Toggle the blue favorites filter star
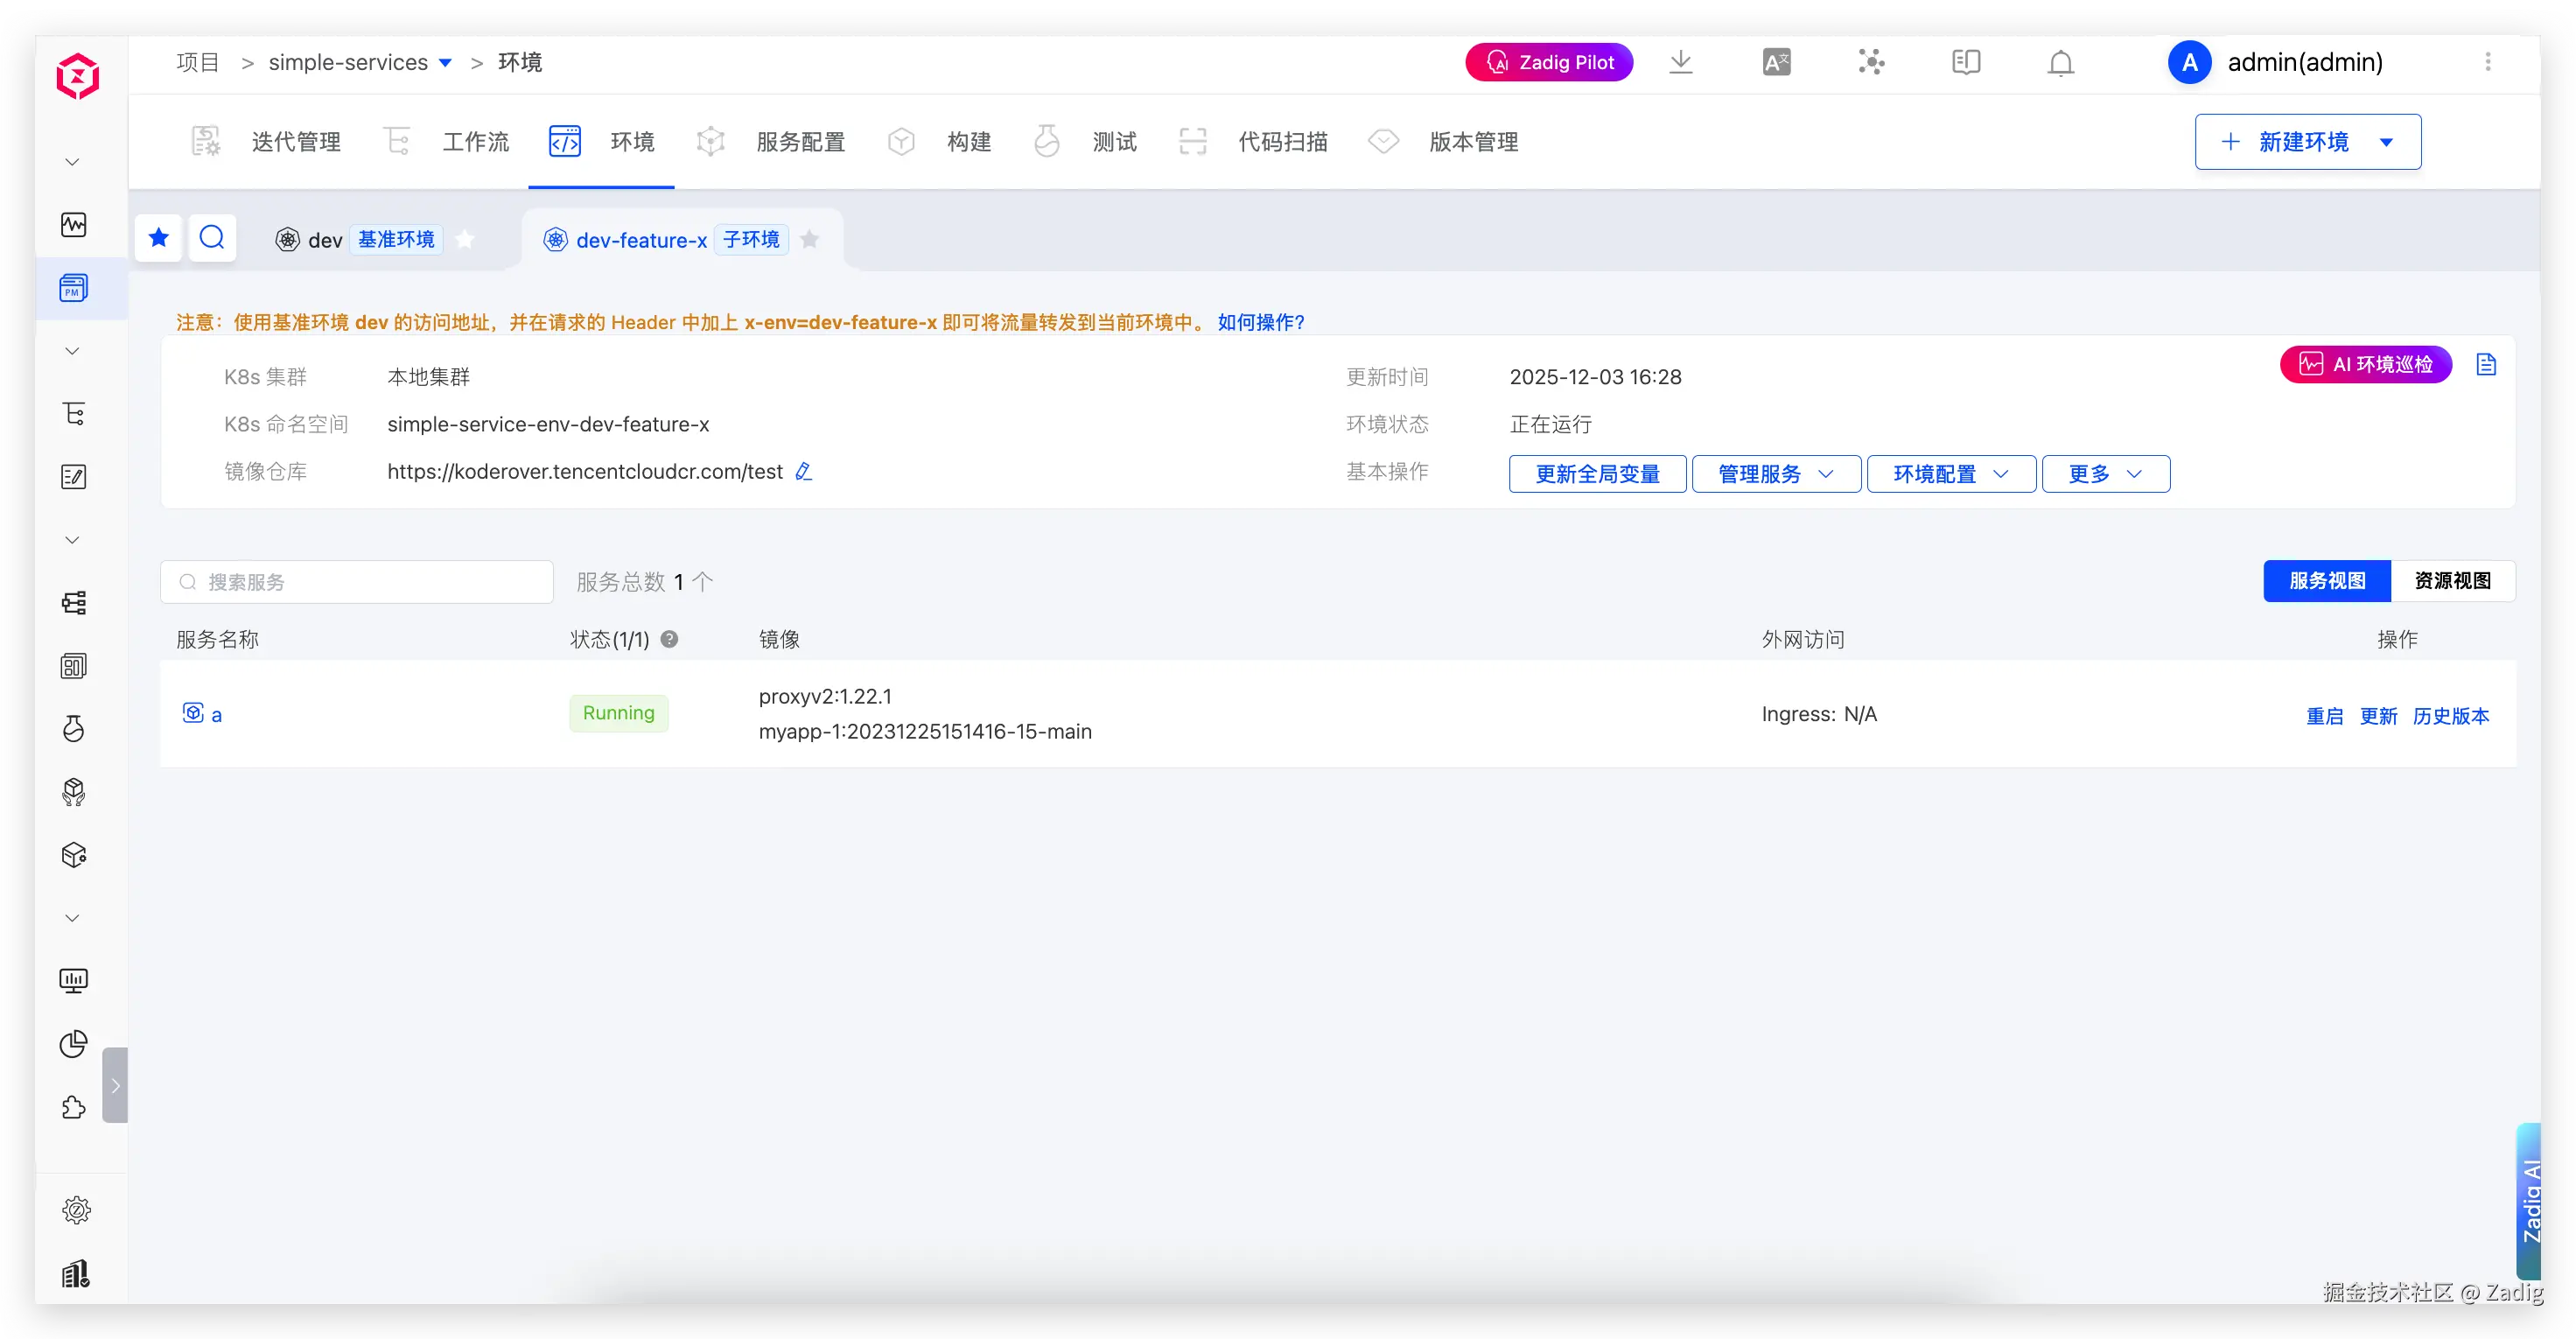Viewport: 2576px width, 1339px height. 158,238
